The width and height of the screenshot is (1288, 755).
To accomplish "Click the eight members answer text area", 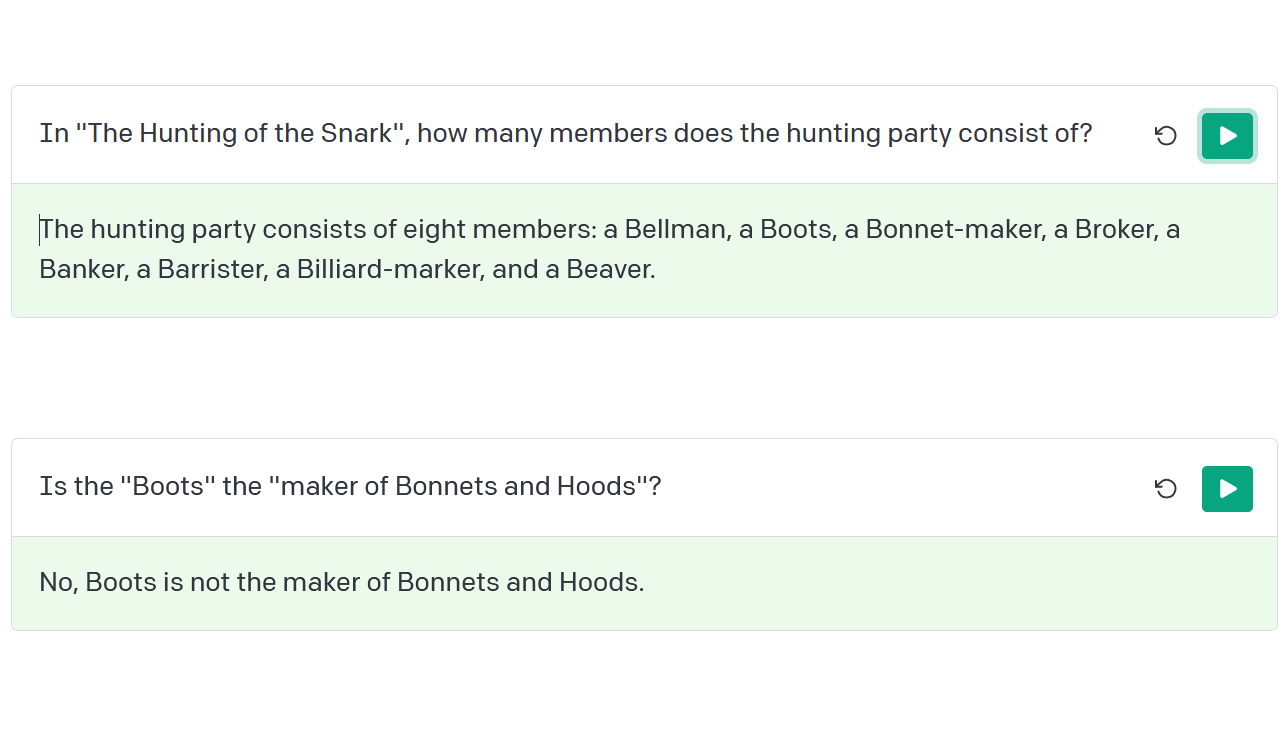I will point(644,250).
